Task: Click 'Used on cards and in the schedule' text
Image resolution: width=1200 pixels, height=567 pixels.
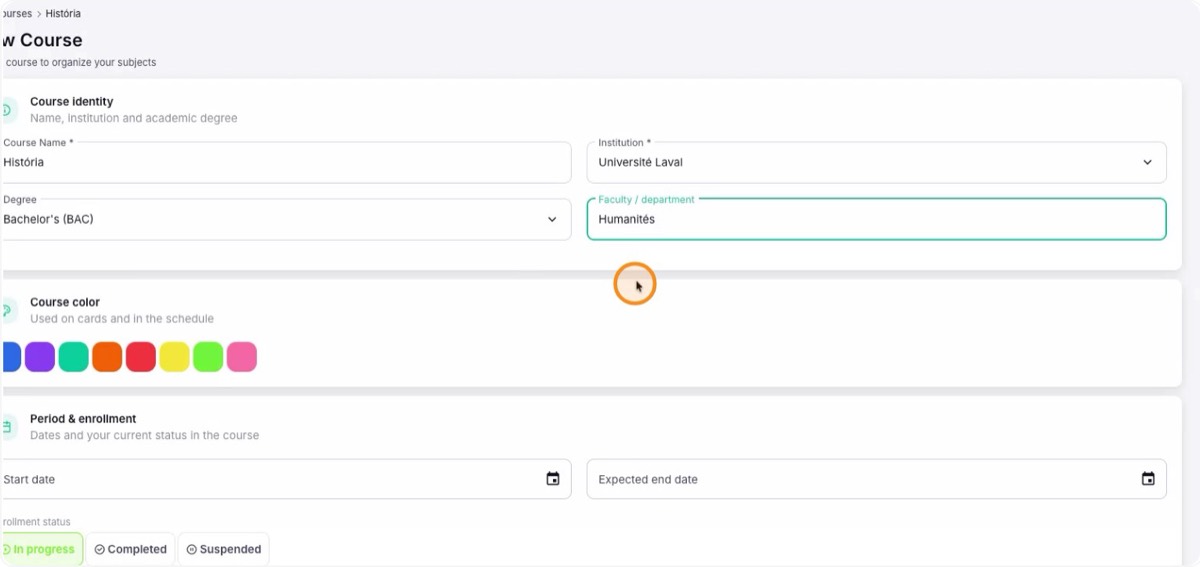Action: (122, 319)
